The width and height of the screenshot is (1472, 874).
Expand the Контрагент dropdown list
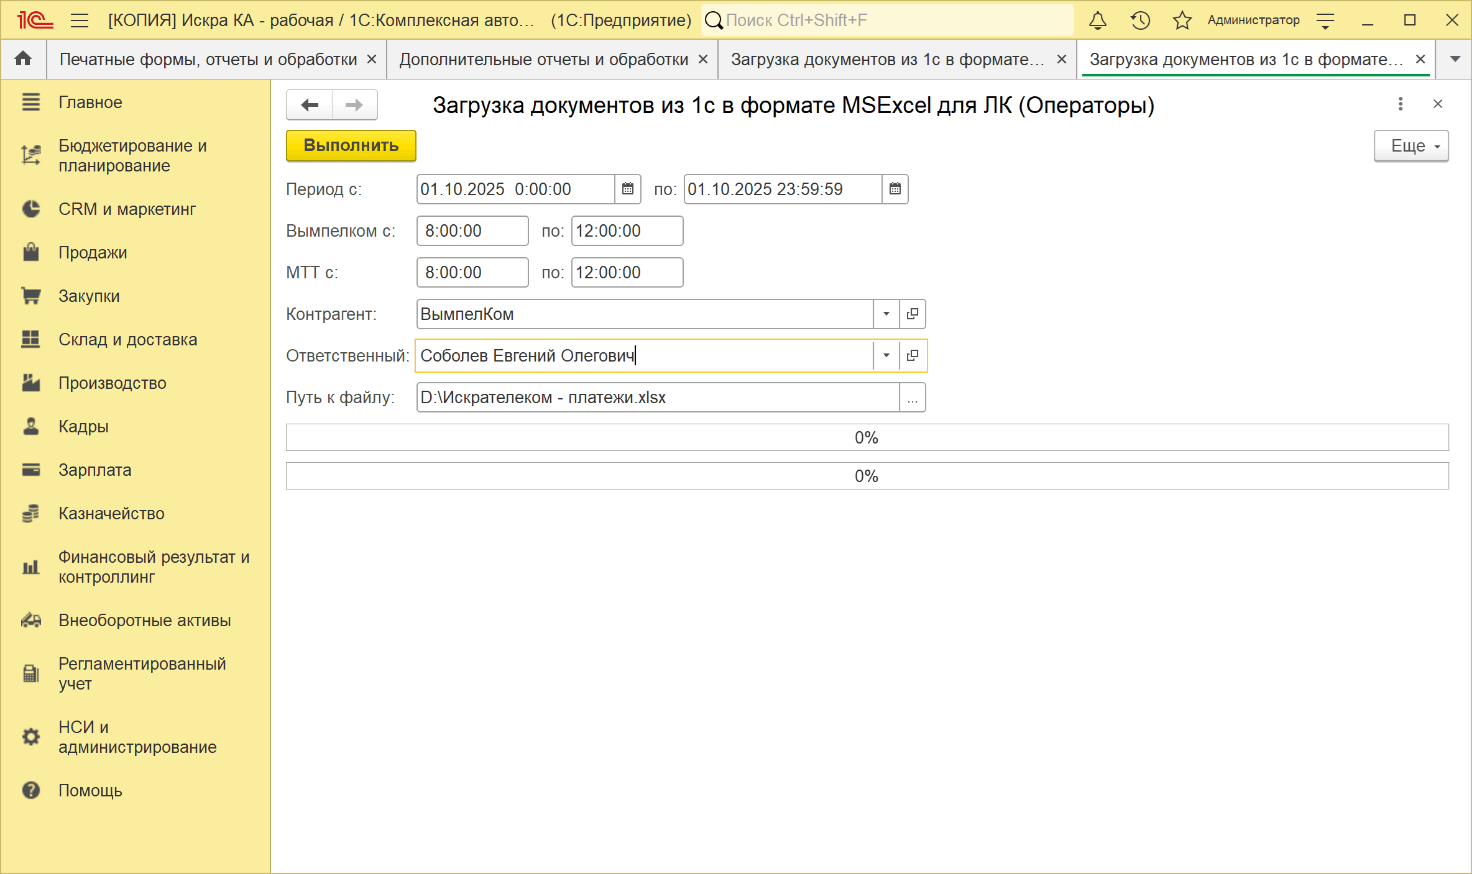tap(886, 314)
